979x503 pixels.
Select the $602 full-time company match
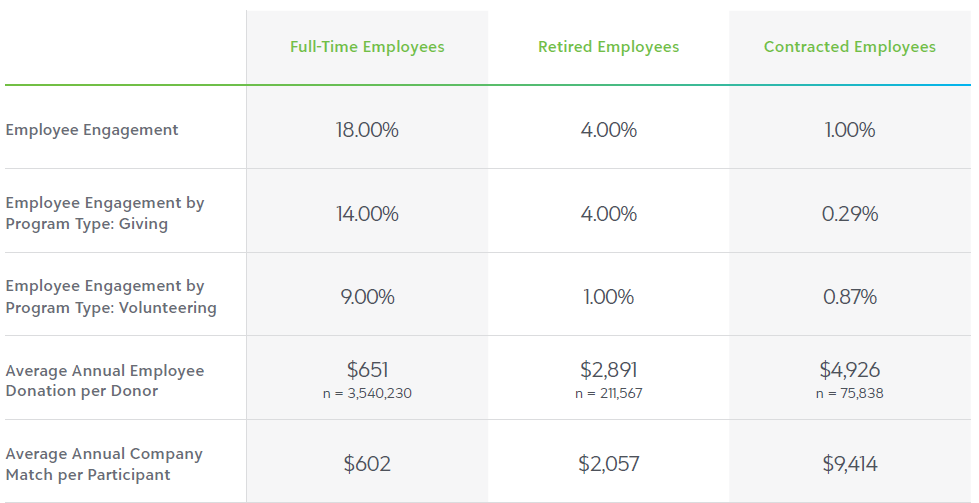[367, 464]
